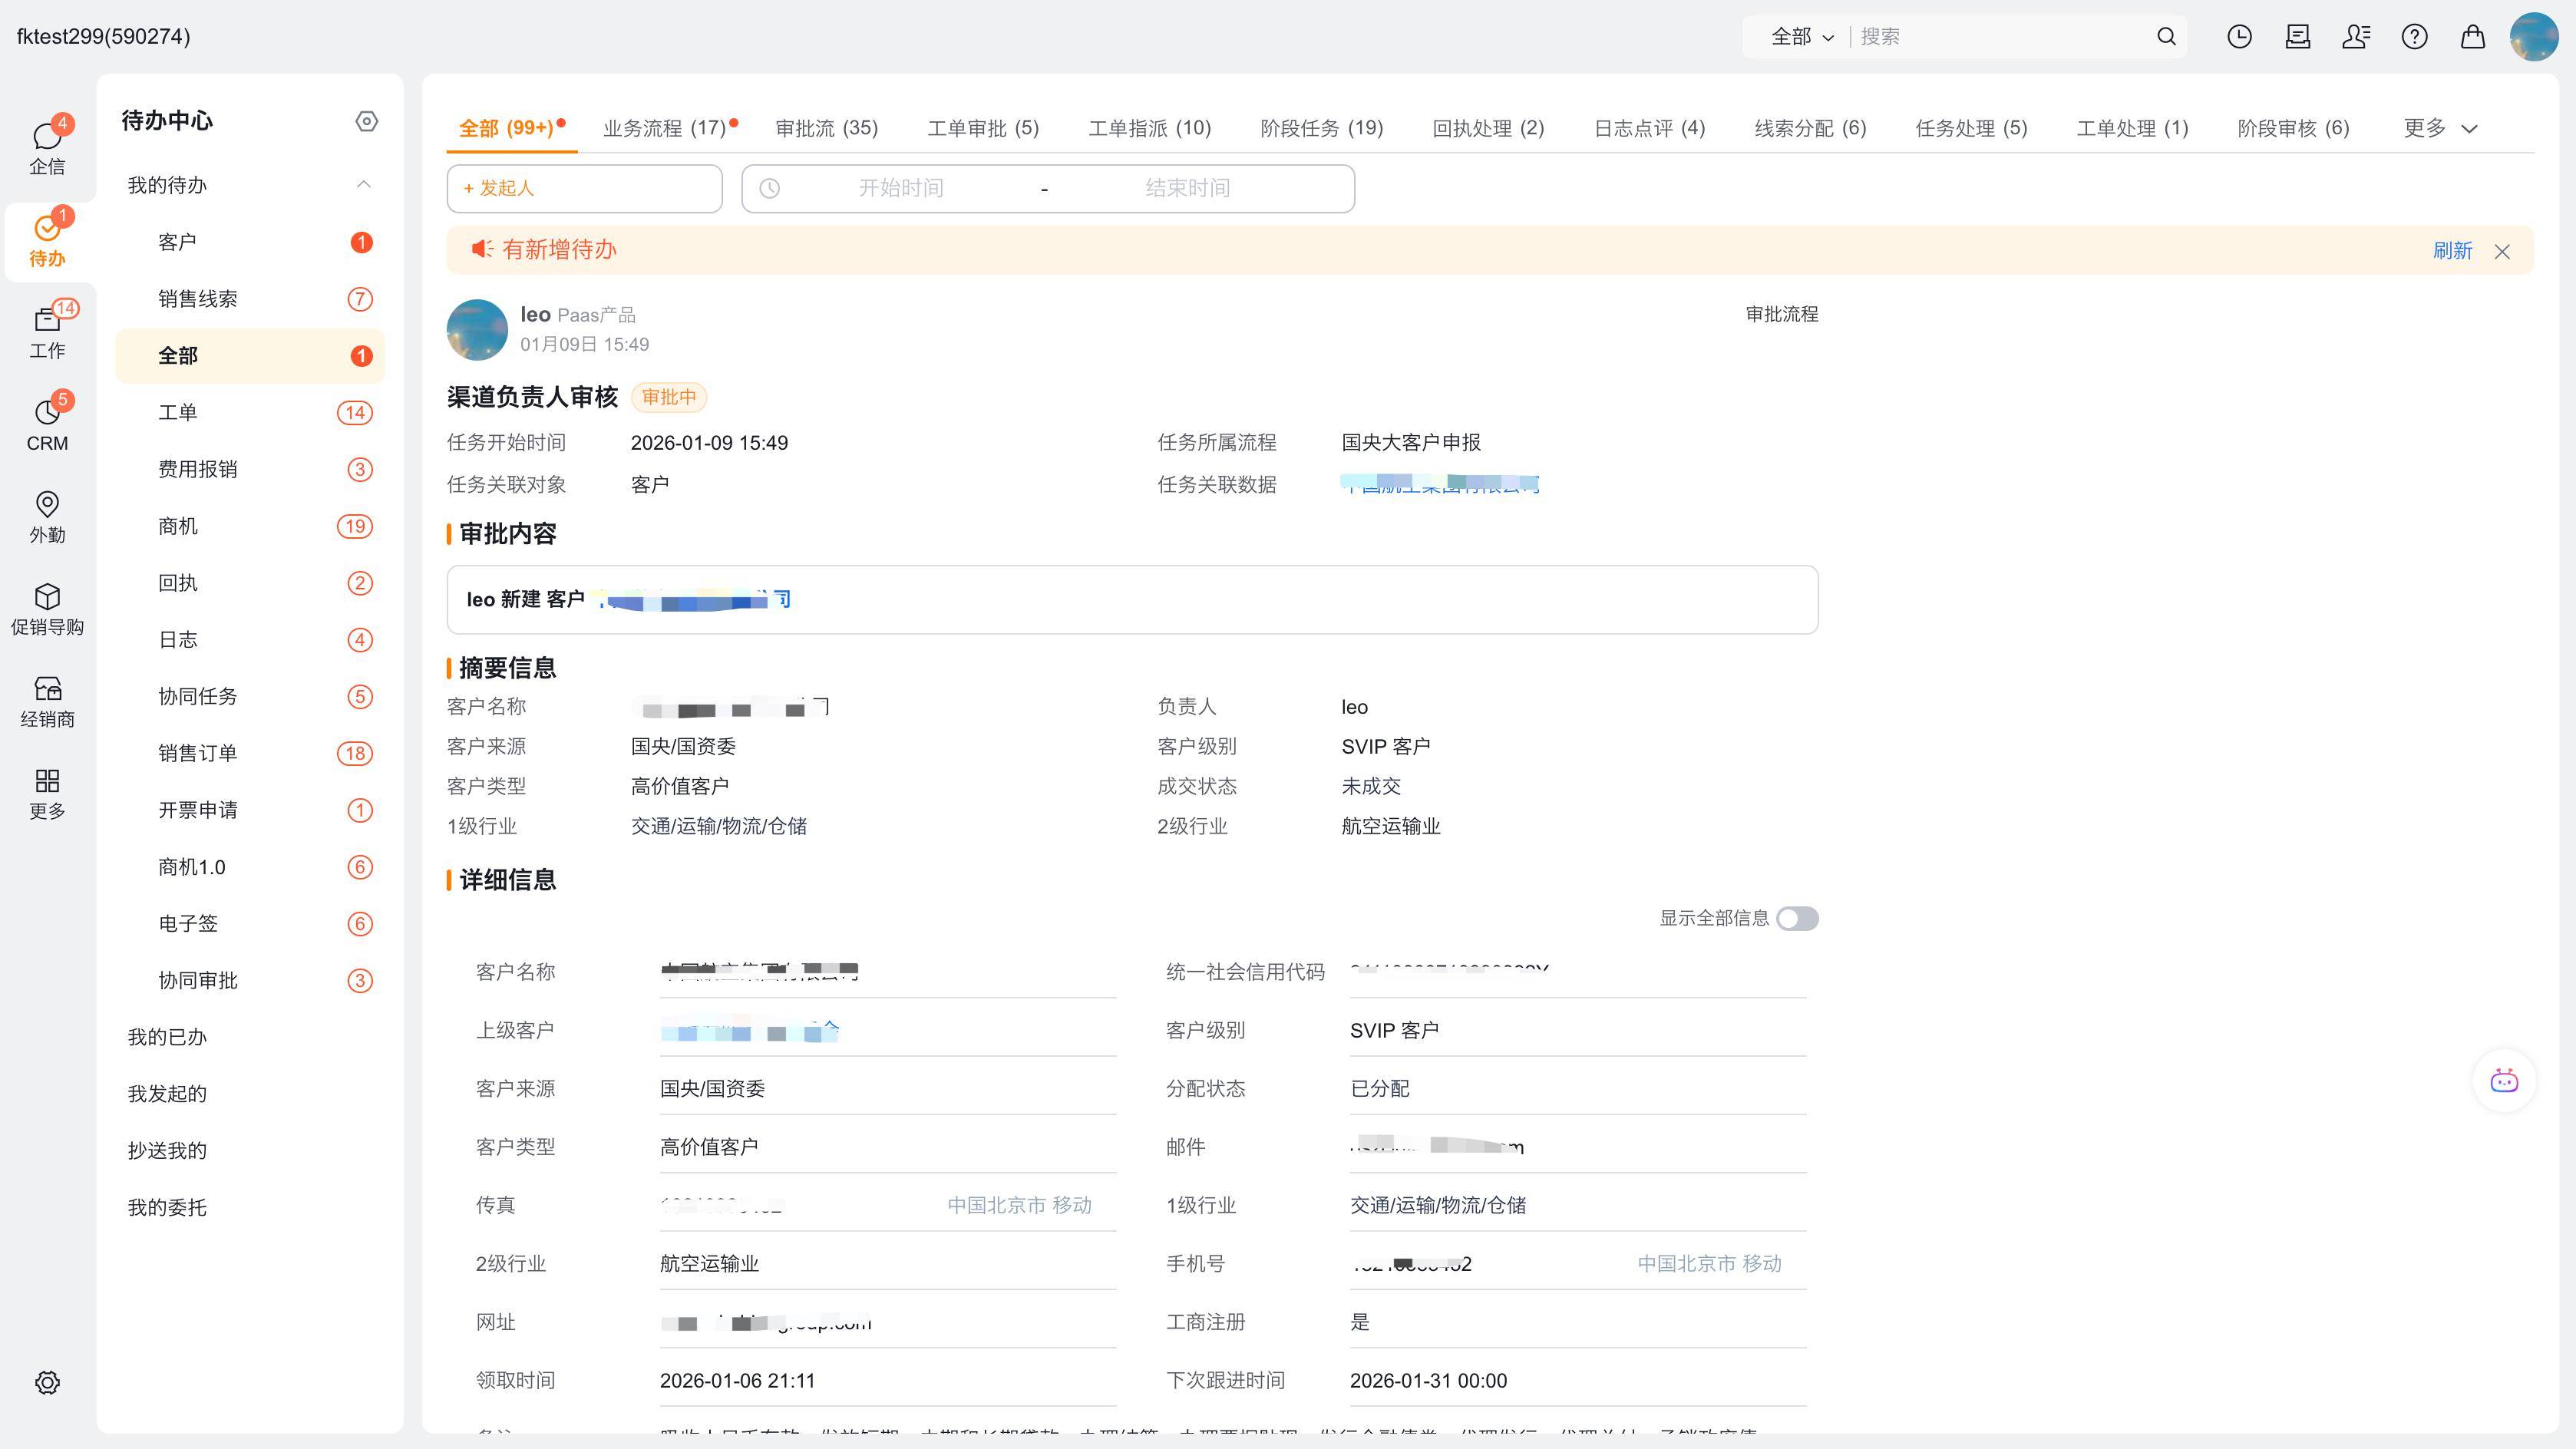
Task: Collapse the 我的待办 section chevron
Action: (x=363, y=185)
